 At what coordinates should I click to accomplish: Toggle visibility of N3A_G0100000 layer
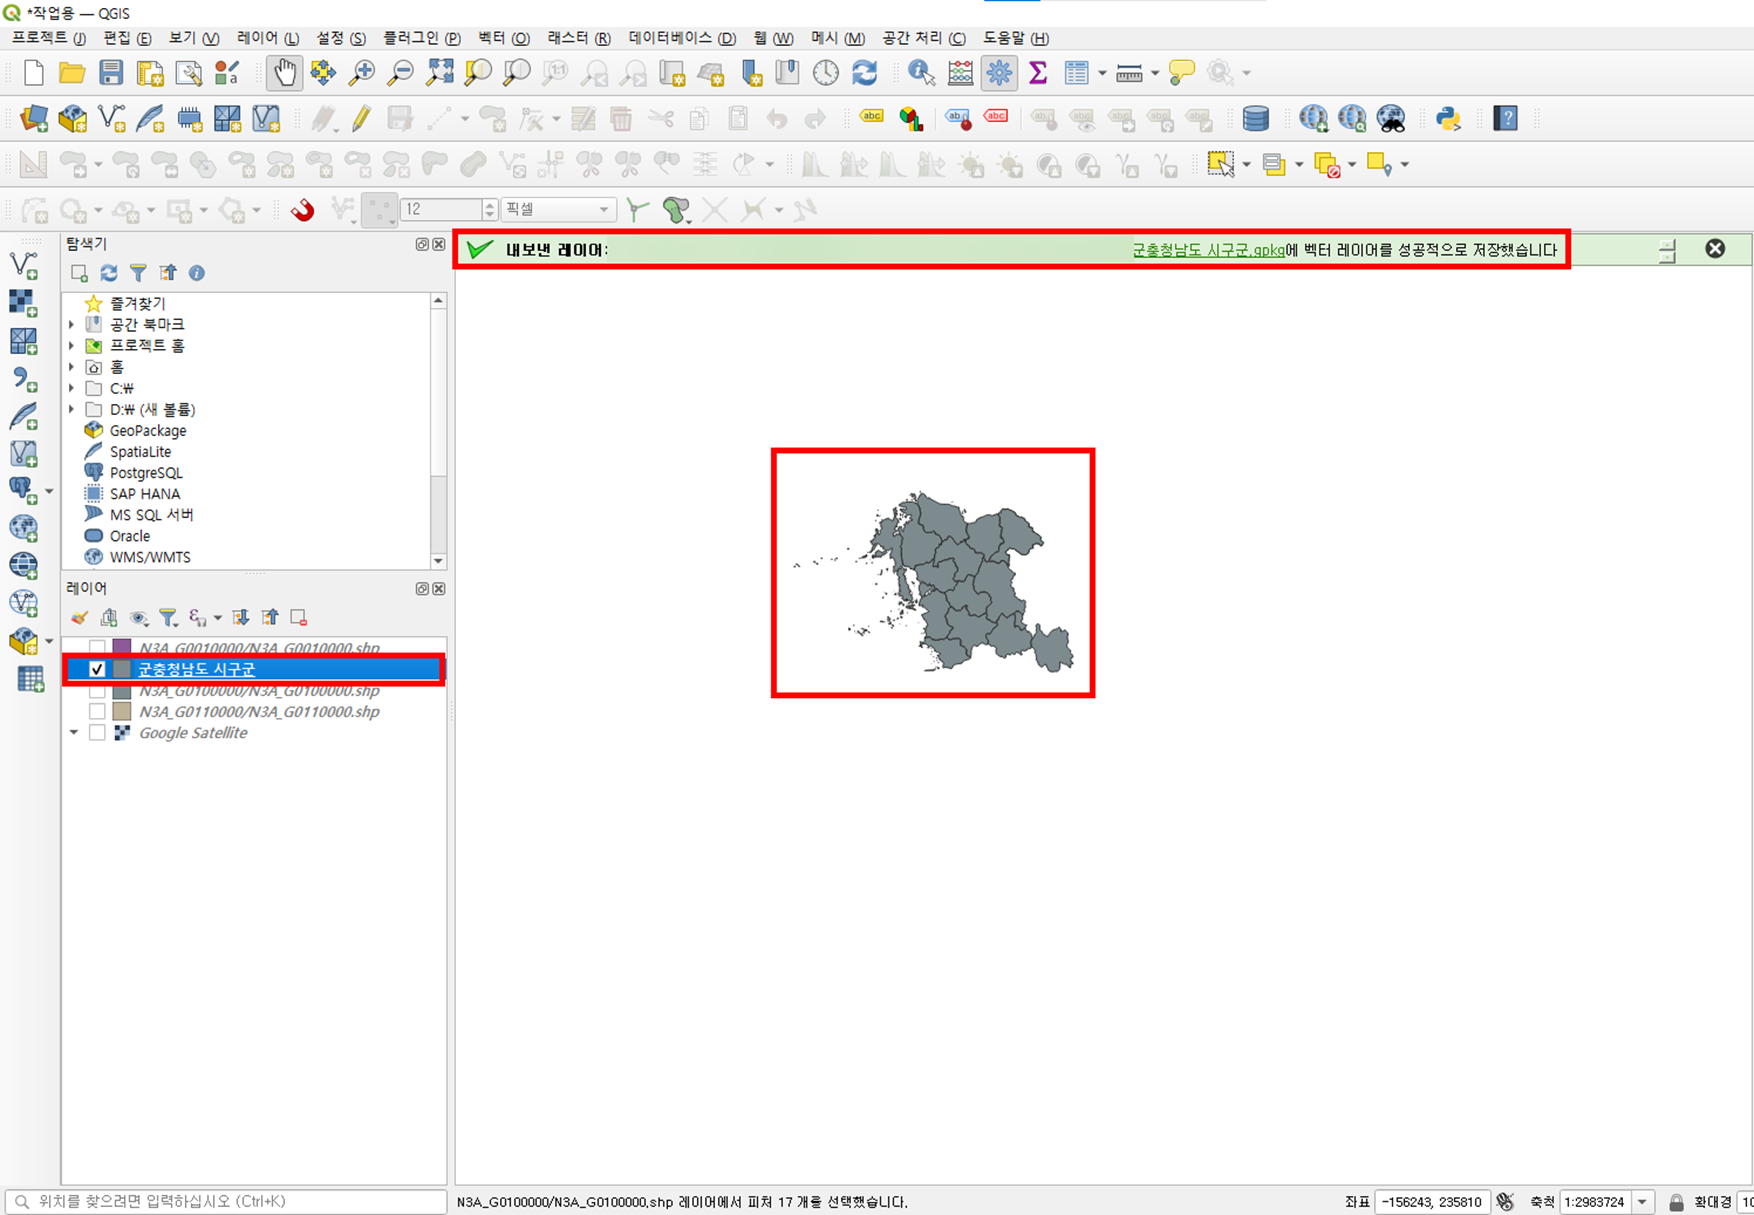coord(97,691)
